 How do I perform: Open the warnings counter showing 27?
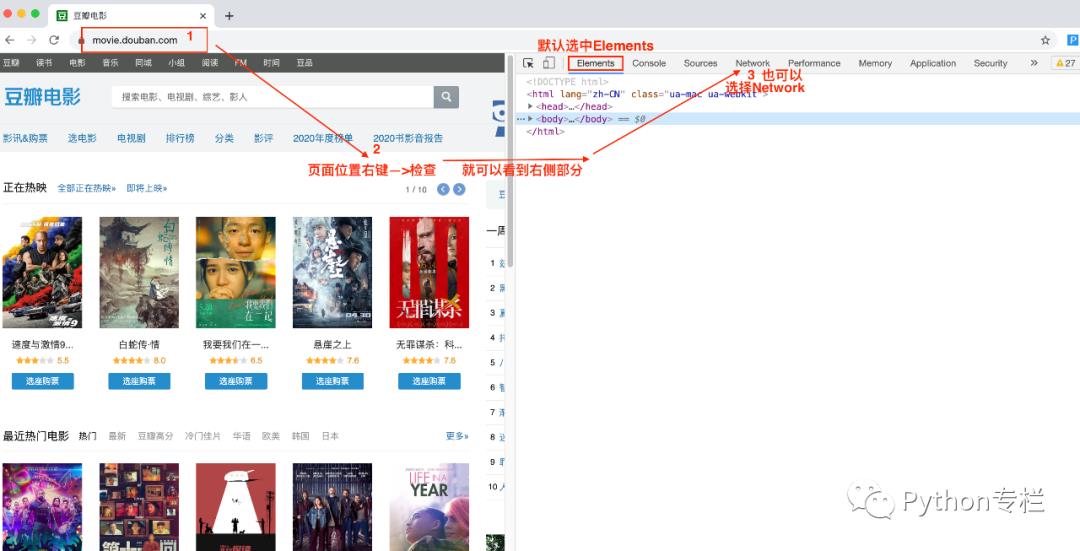tap(1065, 63)
